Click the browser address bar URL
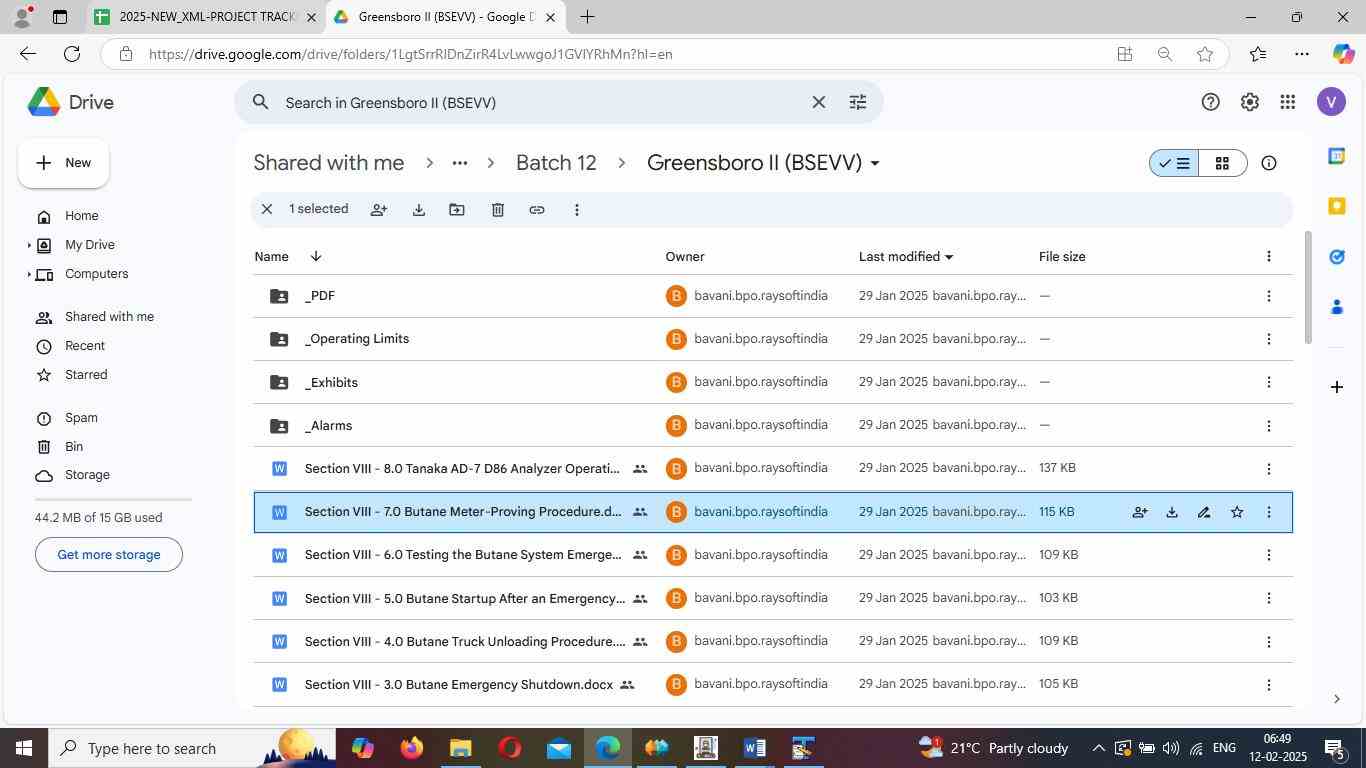 pos(410,54)
